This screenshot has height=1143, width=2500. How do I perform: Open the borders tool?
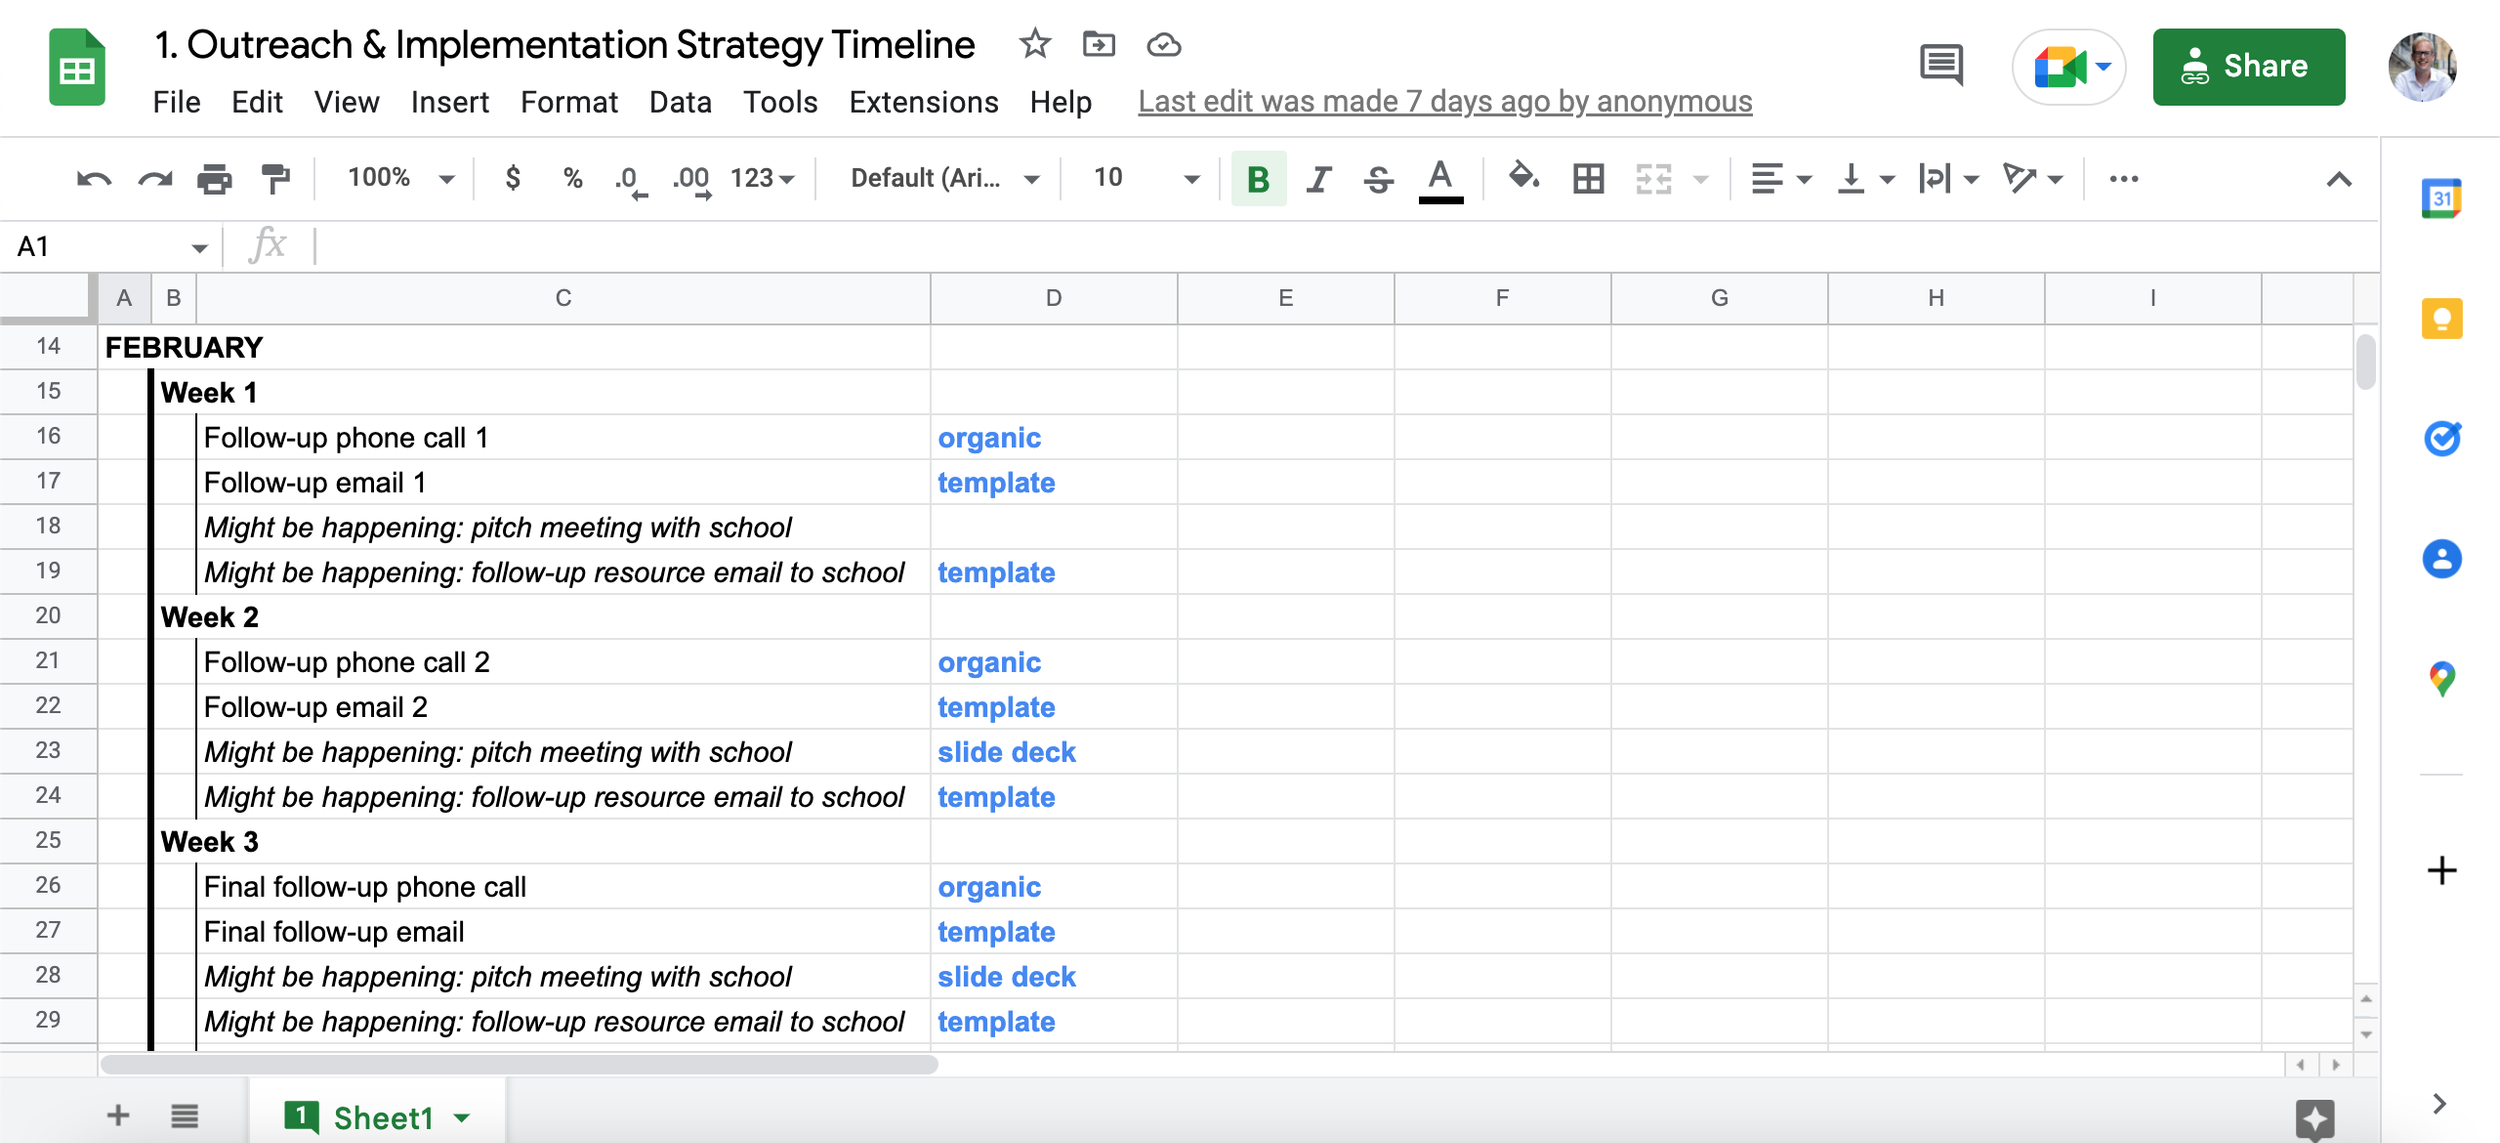point(1588,179)
